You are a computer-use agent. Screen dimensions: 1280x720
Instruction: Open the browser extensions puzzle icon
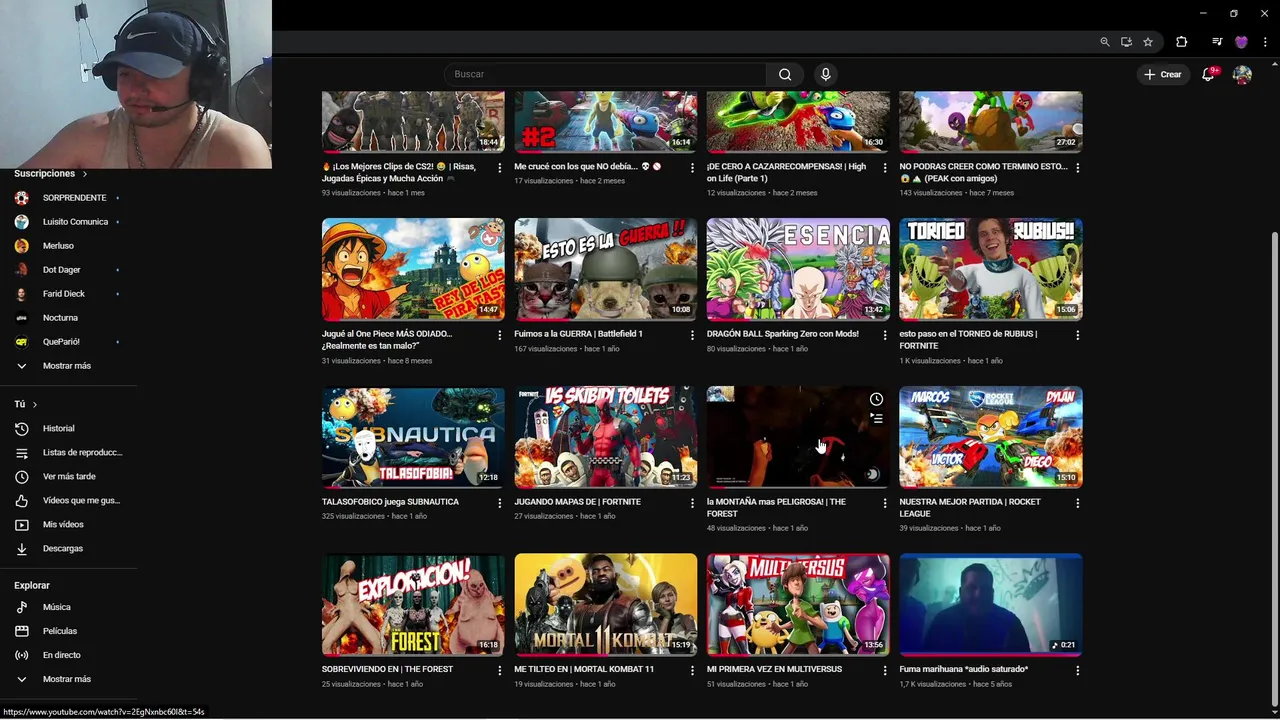1181,42
